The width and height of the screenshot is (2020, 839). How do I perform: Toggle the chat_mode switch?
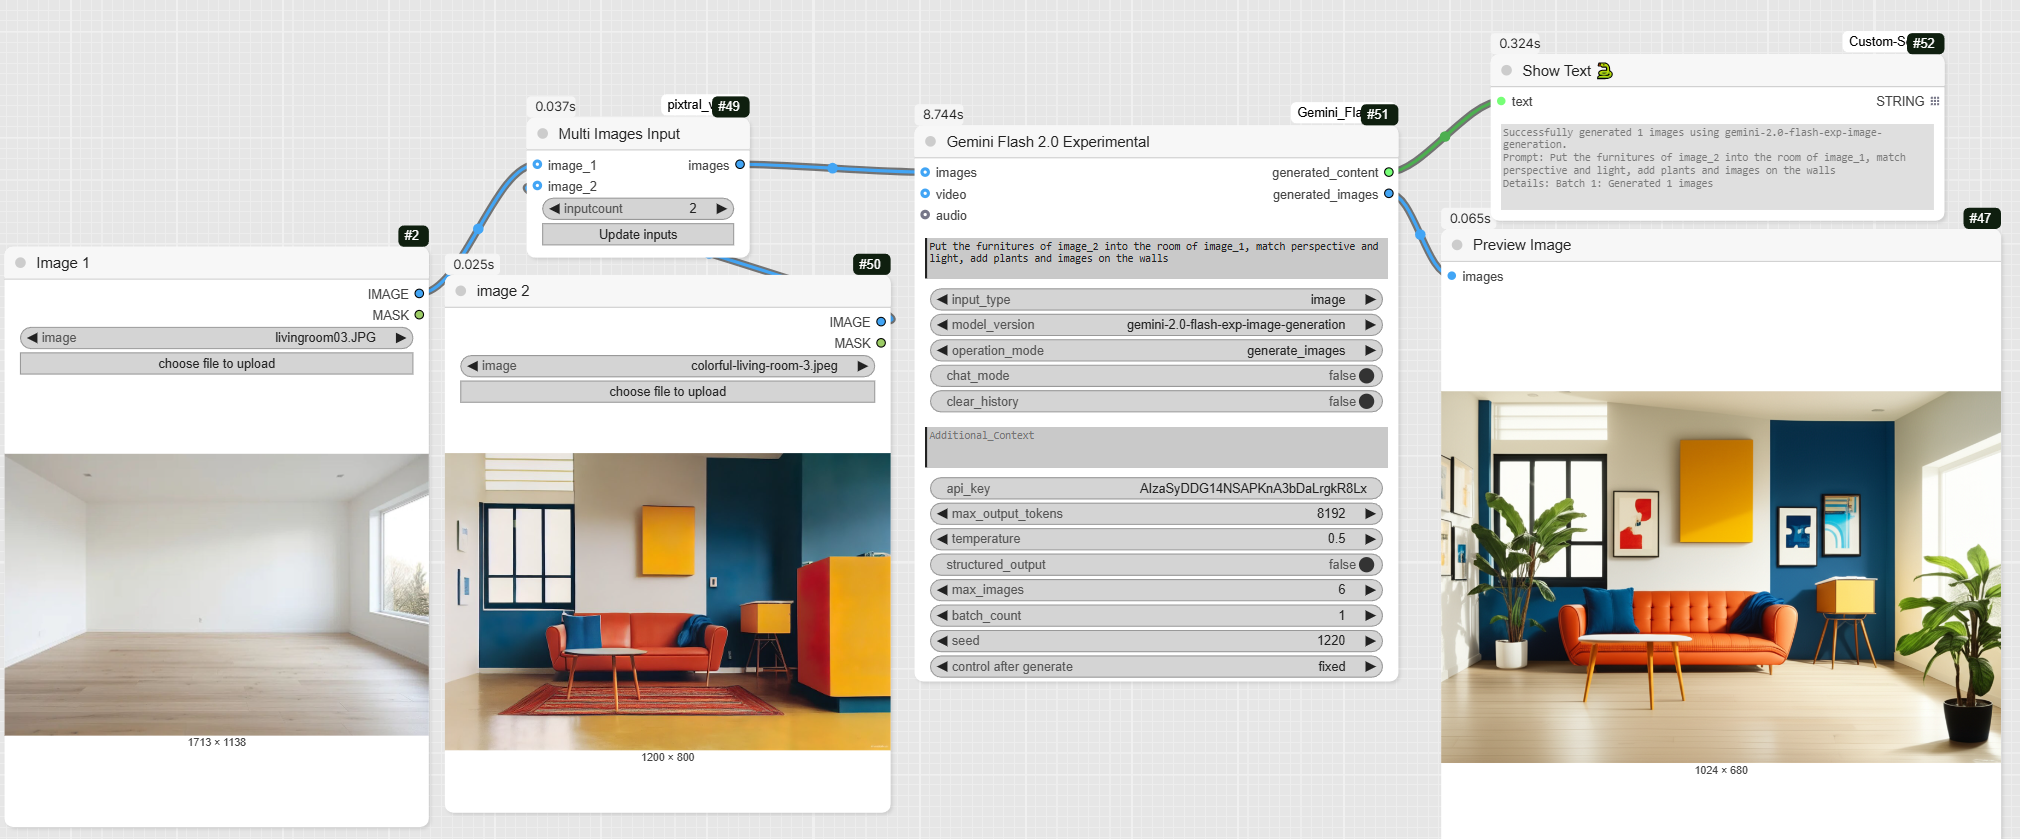[1366, 376]
